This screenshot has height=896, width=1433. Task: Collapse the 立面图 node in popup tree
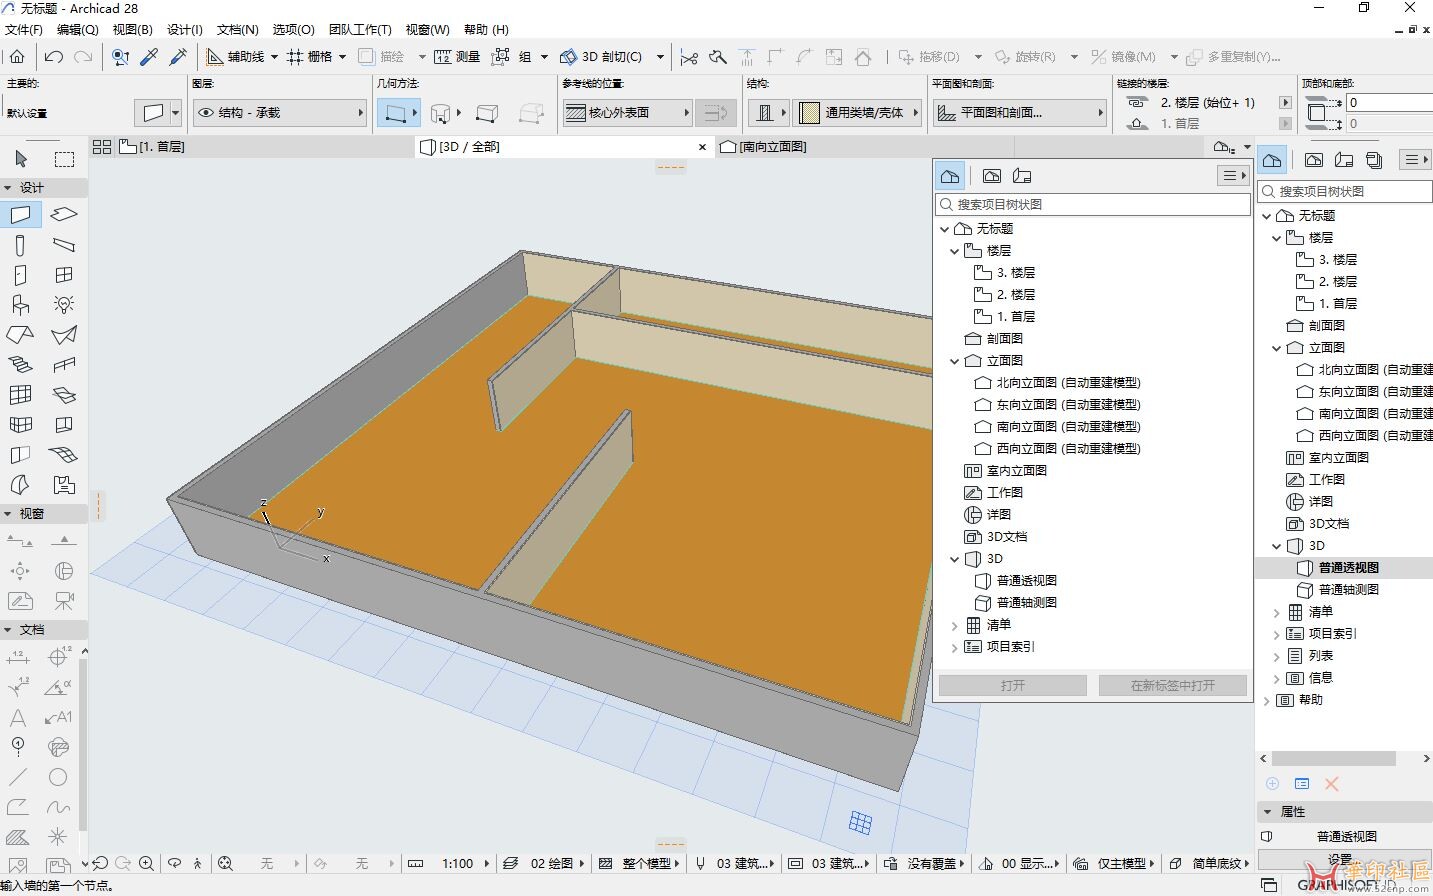(954, 361)
